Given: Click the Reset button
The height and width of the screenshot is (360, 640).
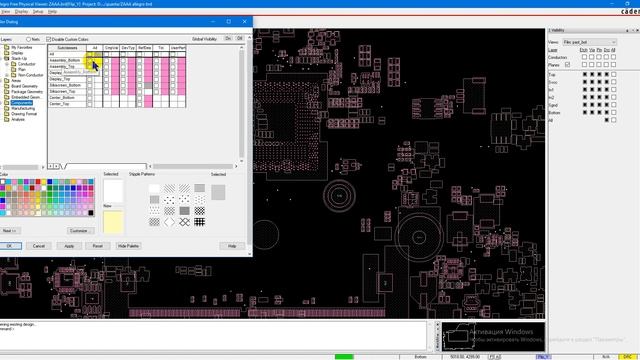Looking at the screenshot, I should click(98, 246).
